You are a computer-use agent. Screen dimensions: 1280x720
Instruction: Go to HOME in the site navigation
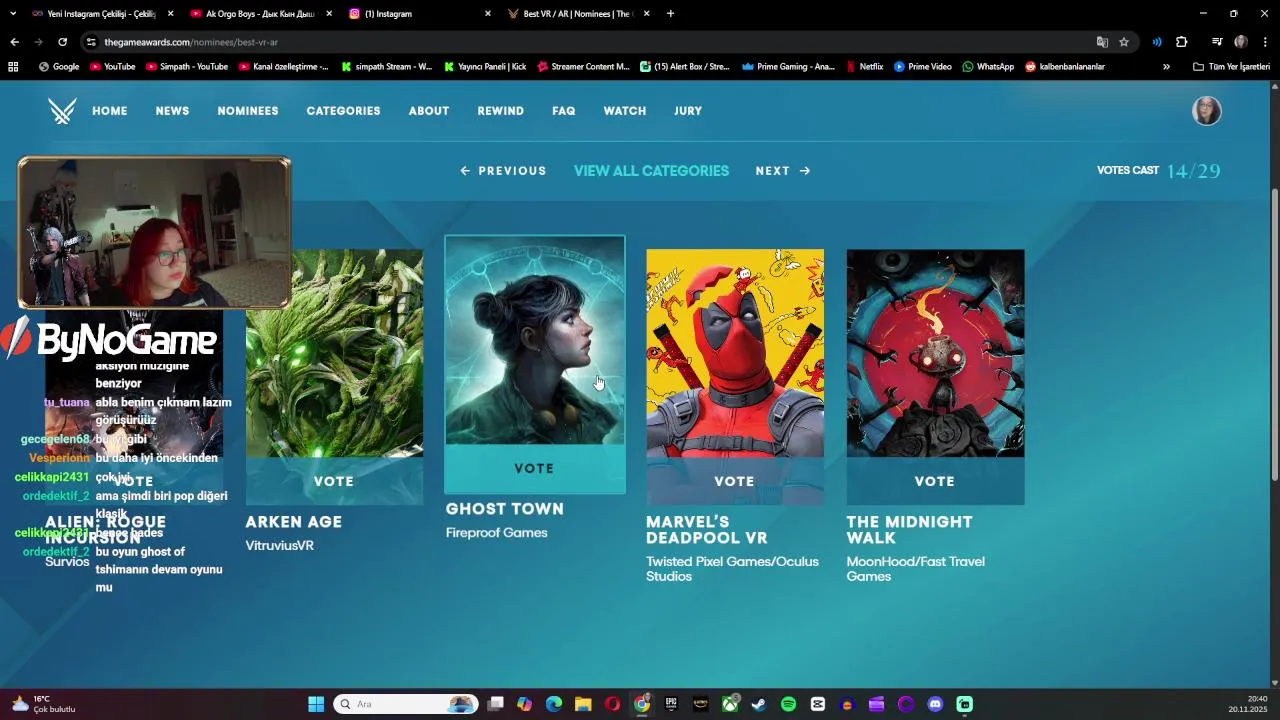(110, 111)
